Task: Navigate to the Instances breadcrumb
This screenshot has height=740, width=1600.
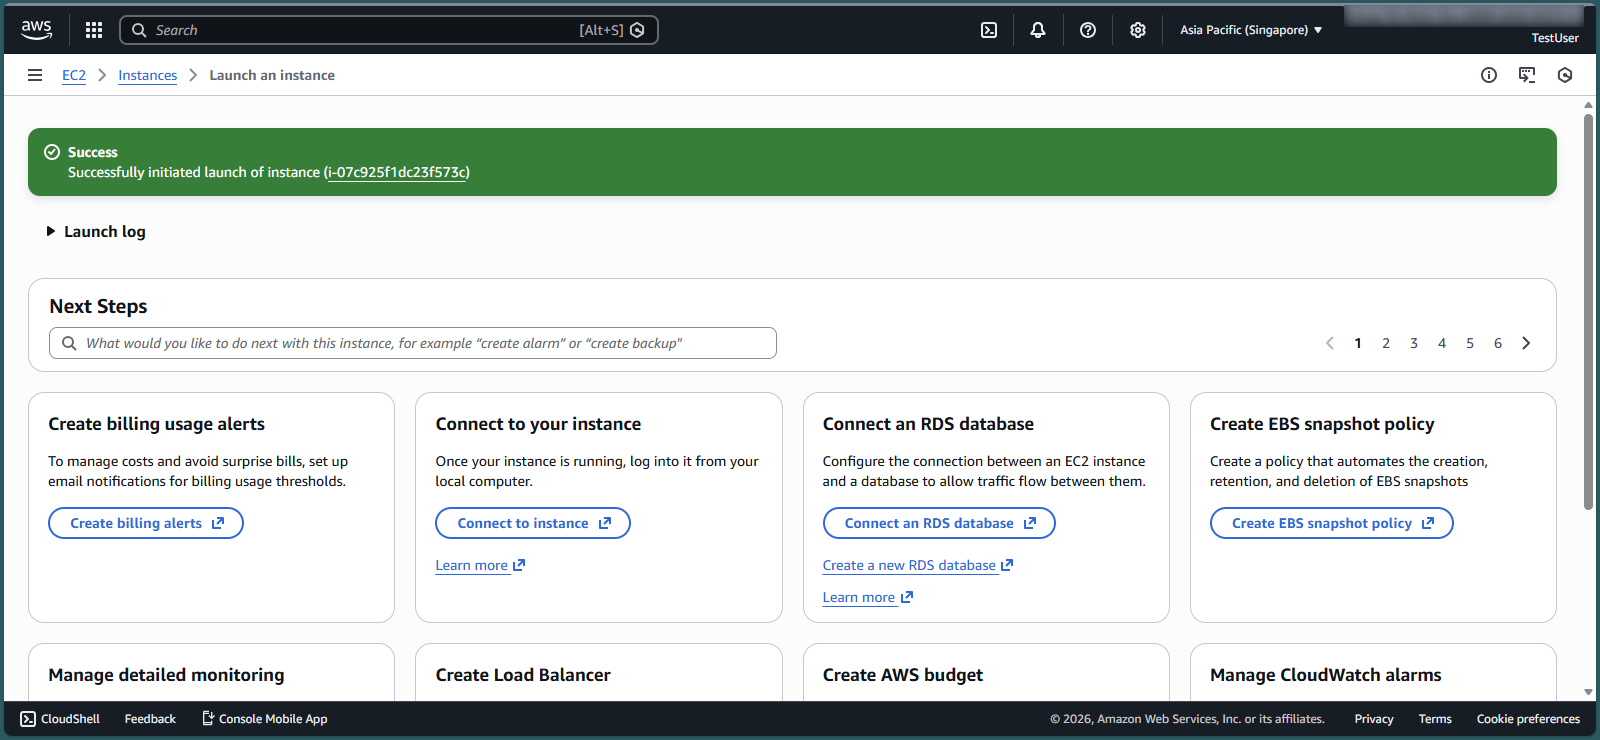Action: point(147,75)
